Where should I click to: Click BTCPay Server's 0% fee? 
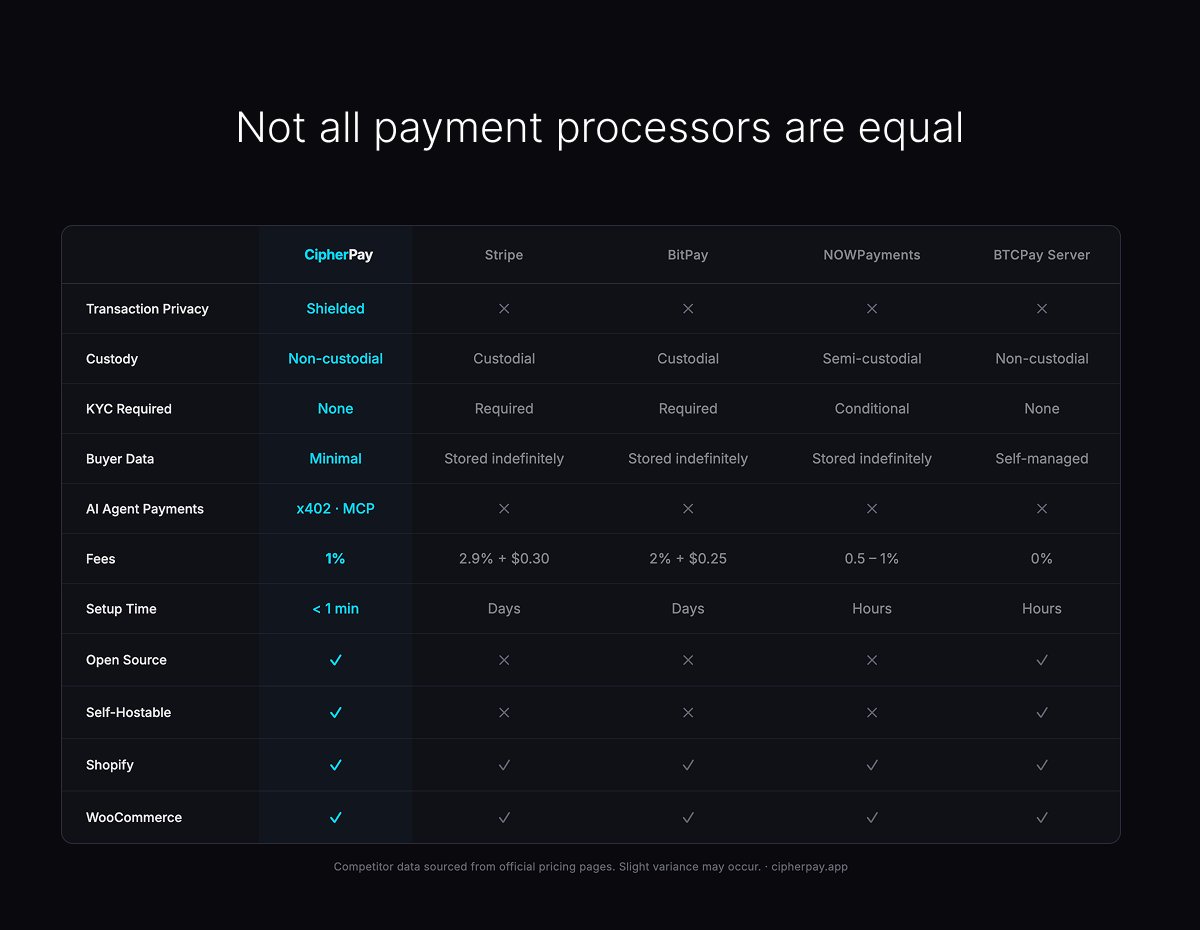(1042, 559)
